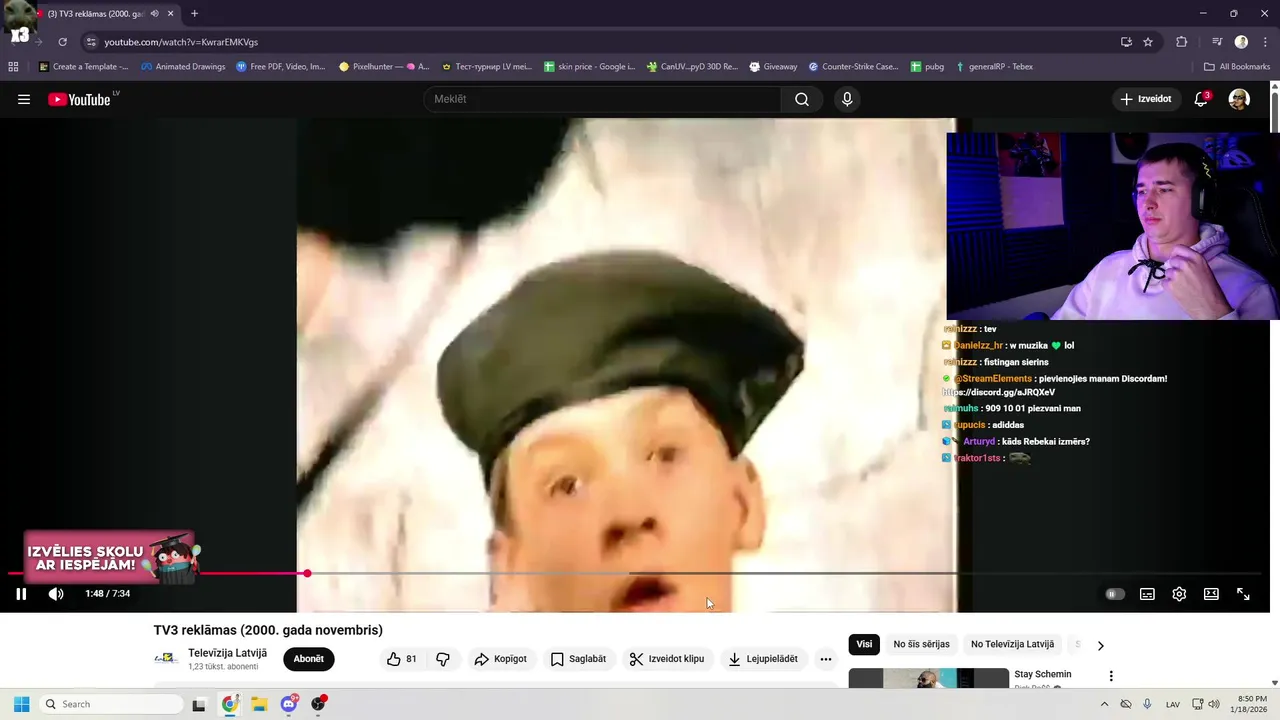Open Televīzija Latvijā channel name link
The width and height of the screenshot is (1280, 720).
click(227, 653)
